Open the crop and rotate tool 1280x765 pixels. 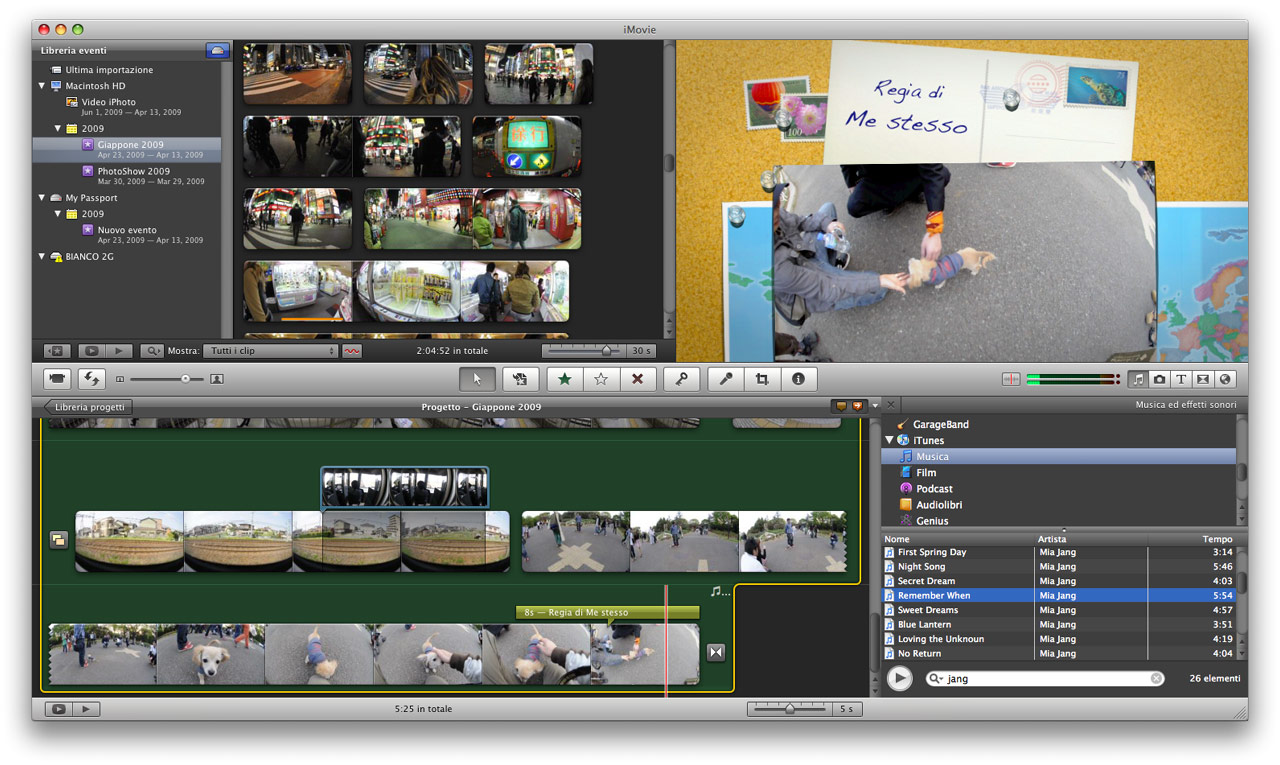pyautogui.click(x=762, y=379)
